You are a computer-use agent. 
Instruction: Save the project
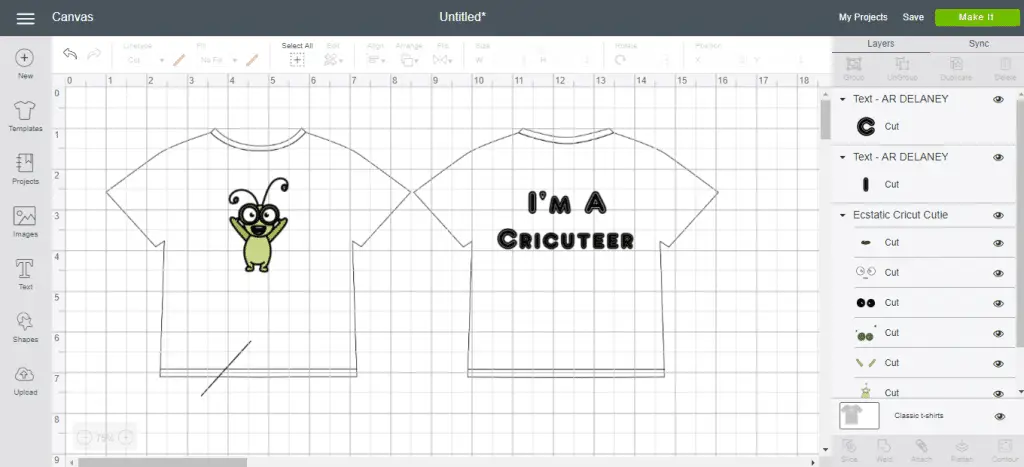[x=913, y=18]
